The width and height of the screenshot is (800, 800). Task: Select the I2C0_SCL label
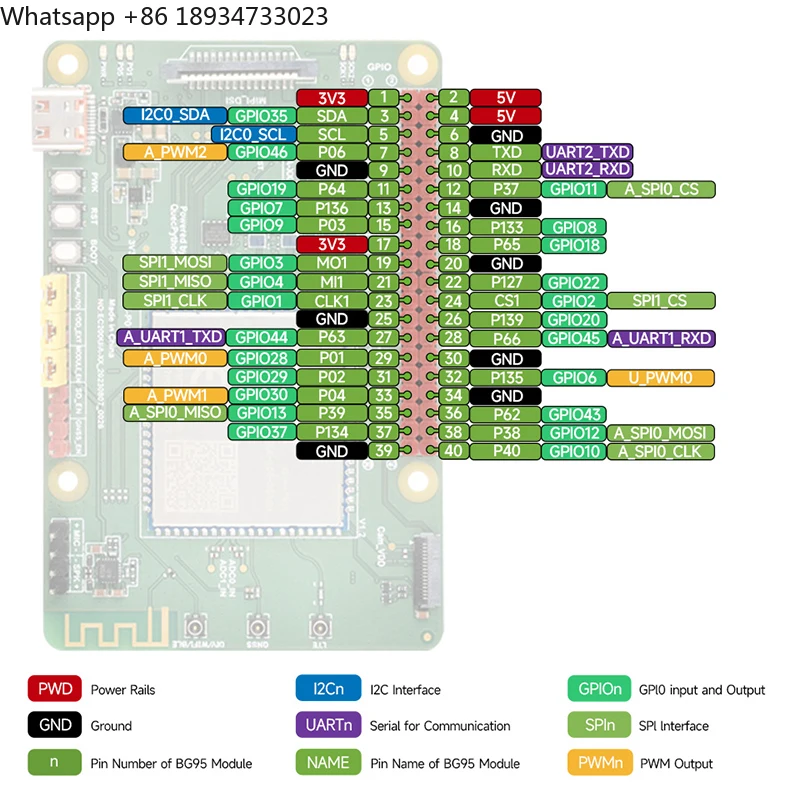coord(253,134)
